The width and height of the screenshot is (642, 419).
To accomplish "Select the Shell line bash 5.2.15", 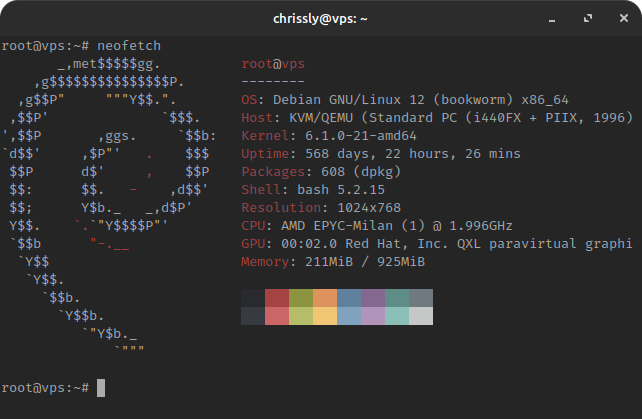I will [313, 190].
